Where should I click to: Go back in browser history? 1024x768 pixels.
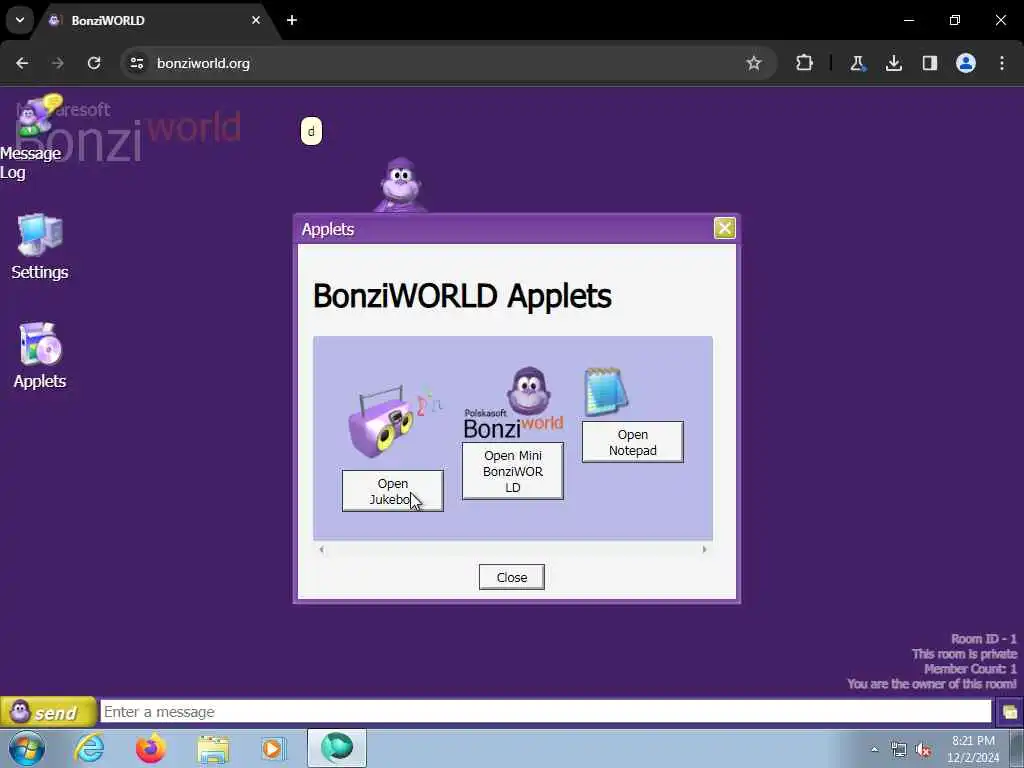(22, 63)
